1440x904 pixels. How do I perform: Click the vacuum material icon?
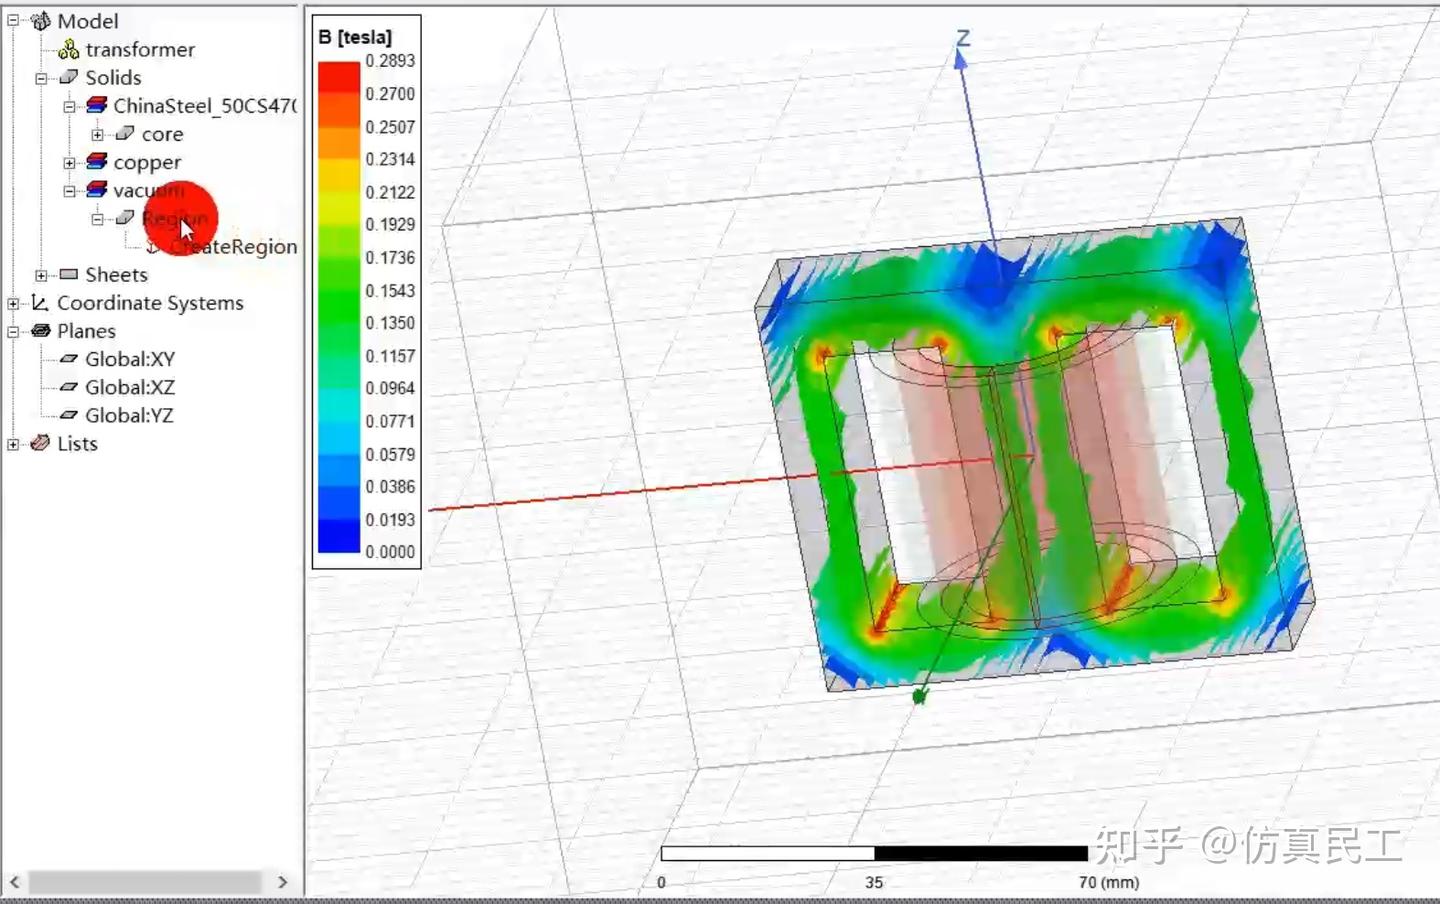[97, 189]
